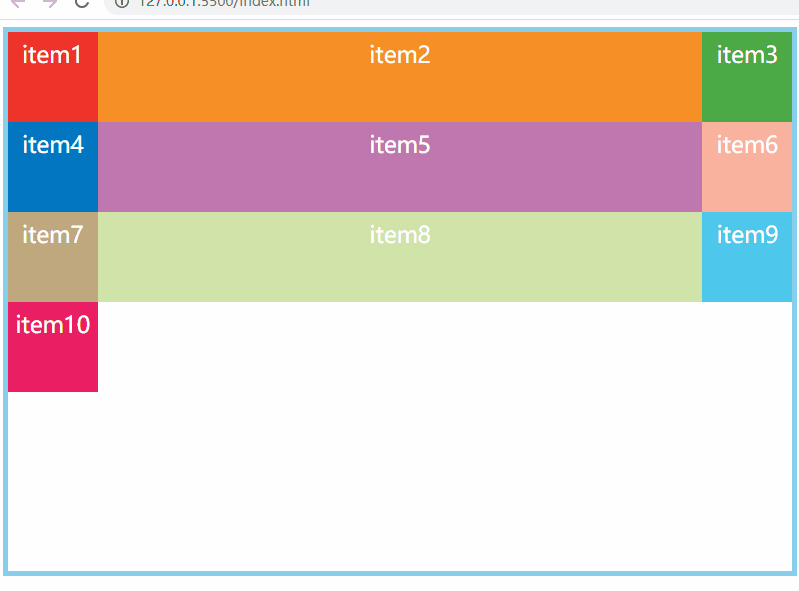Click the red item1 block
The width and height of the screenshot is (799, 591).
point(53,77)
